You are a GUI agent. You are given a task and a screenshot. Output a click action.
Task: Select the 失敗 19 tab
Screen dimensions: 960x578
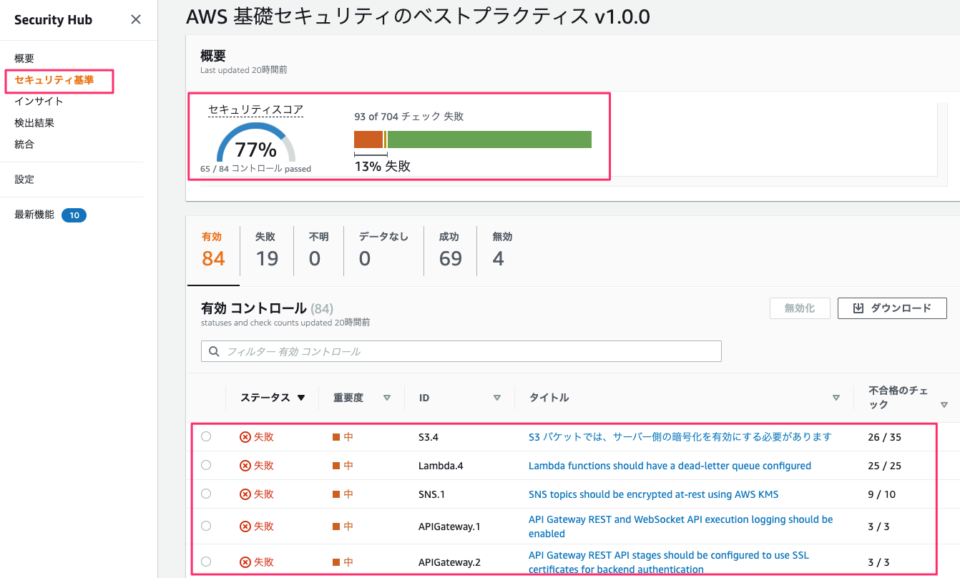click(266, 251)
